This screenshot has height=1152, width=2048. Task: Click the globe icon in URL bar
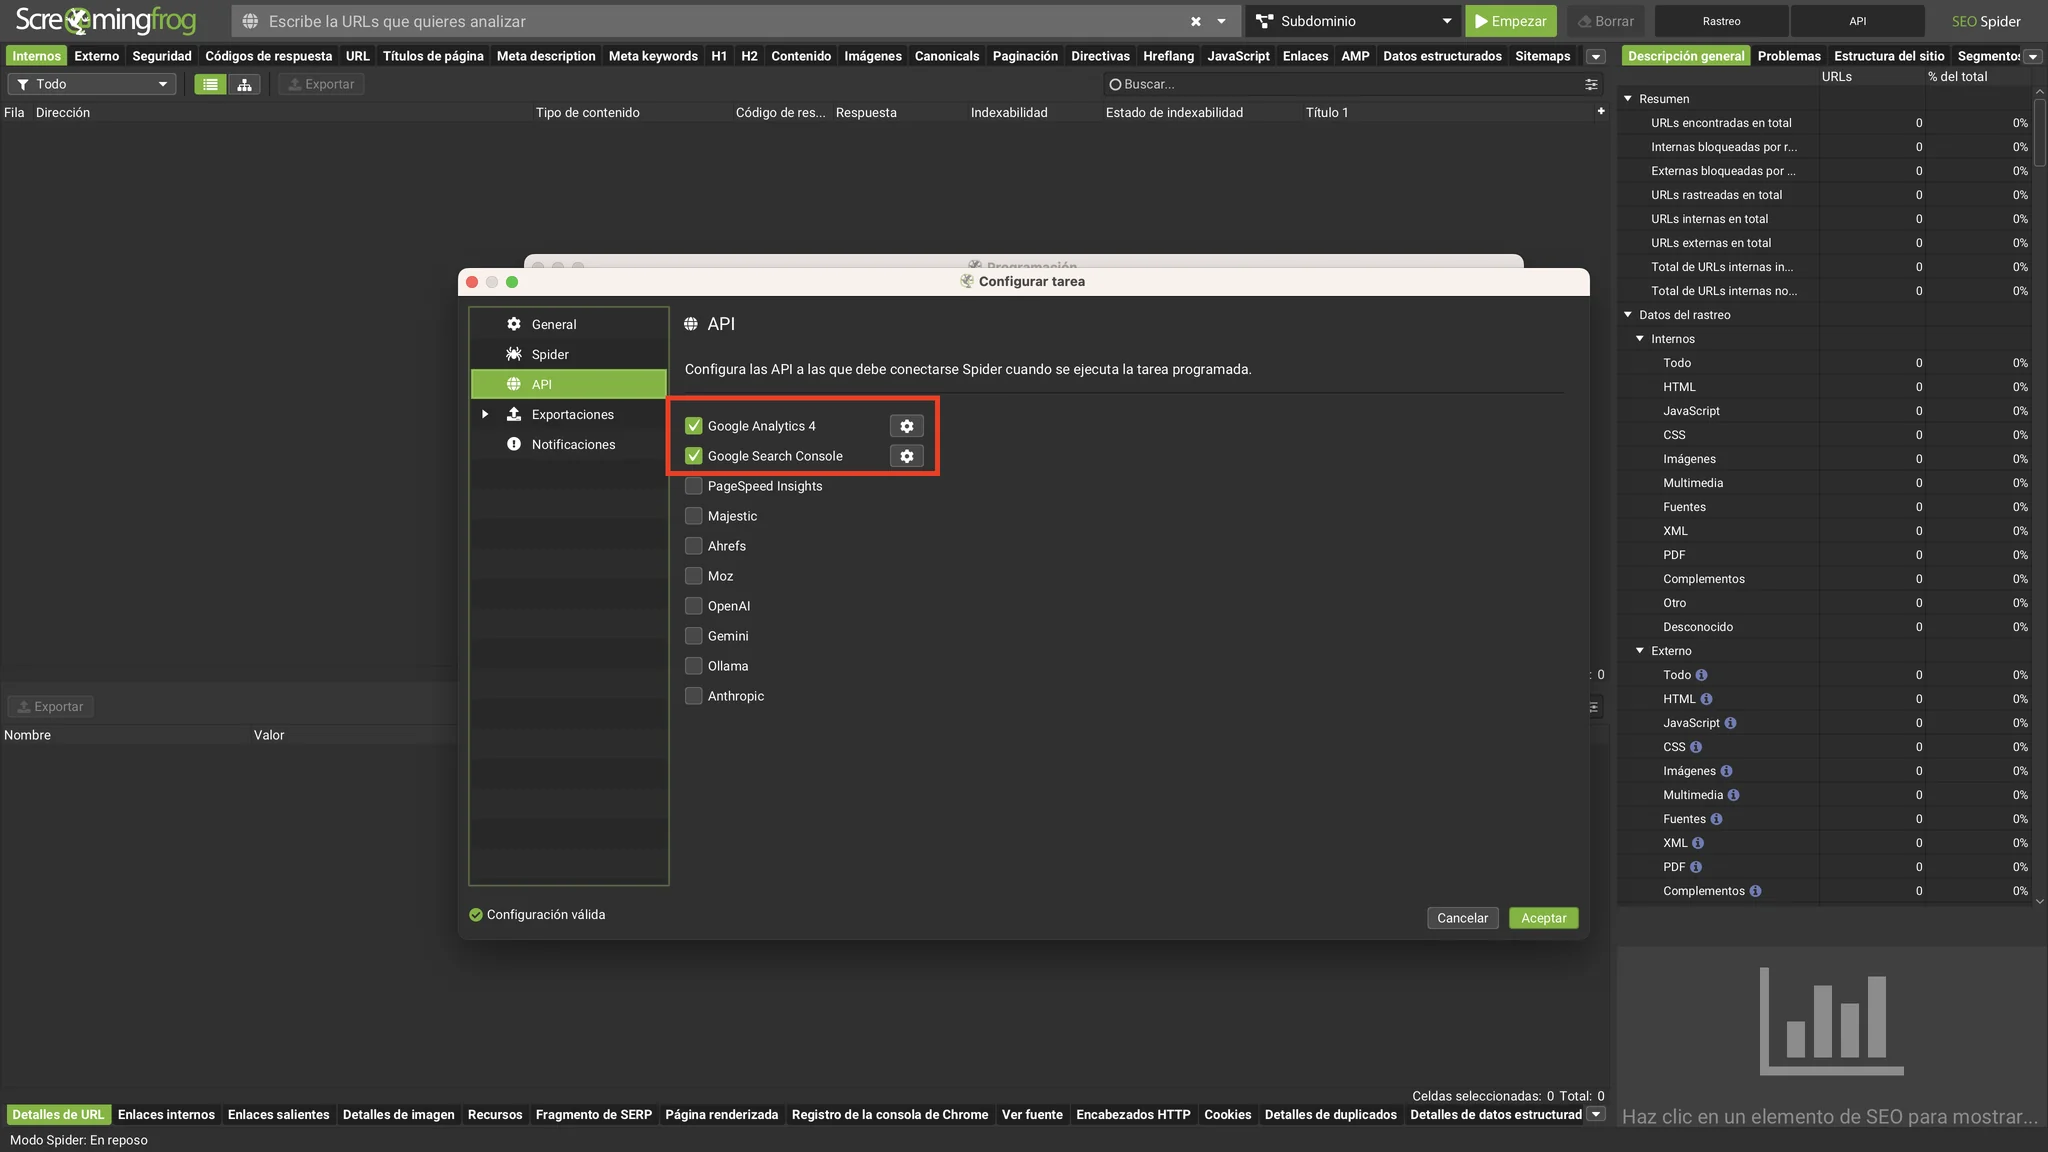pyautogui.click(x=250, y=21)
